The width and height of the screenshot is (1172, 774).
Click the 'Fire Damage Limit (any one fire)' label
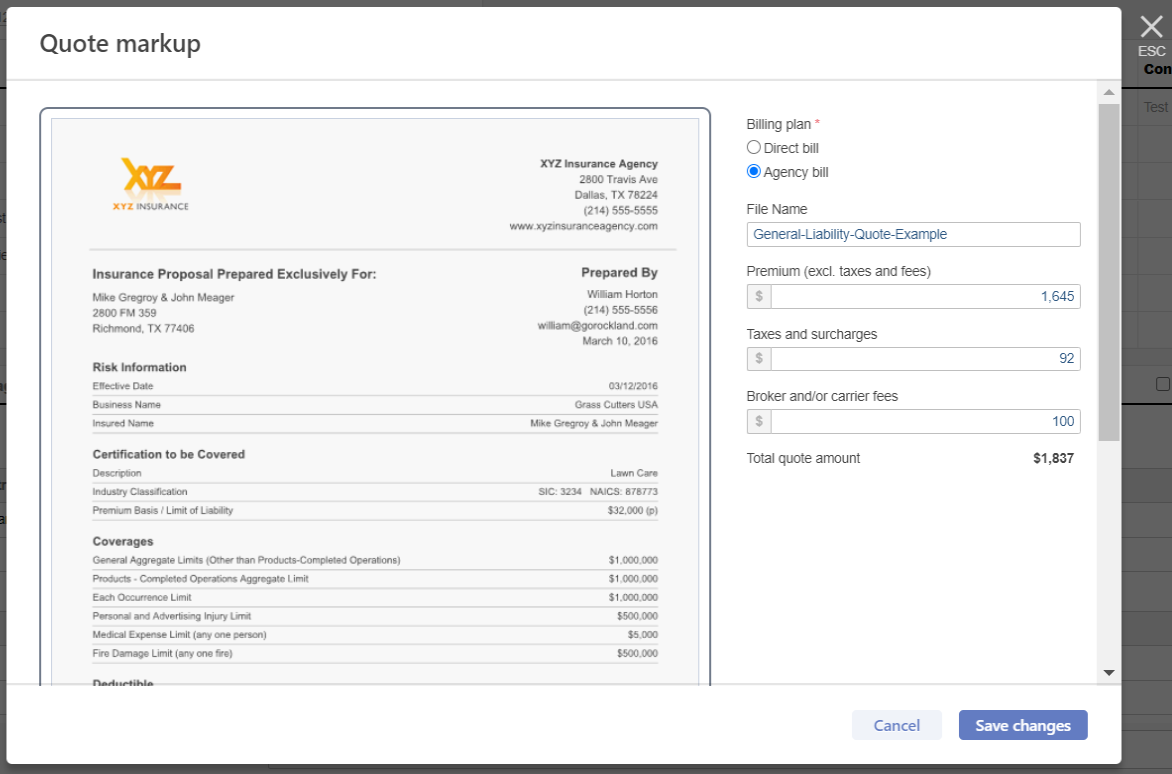(x=162, y=654)
